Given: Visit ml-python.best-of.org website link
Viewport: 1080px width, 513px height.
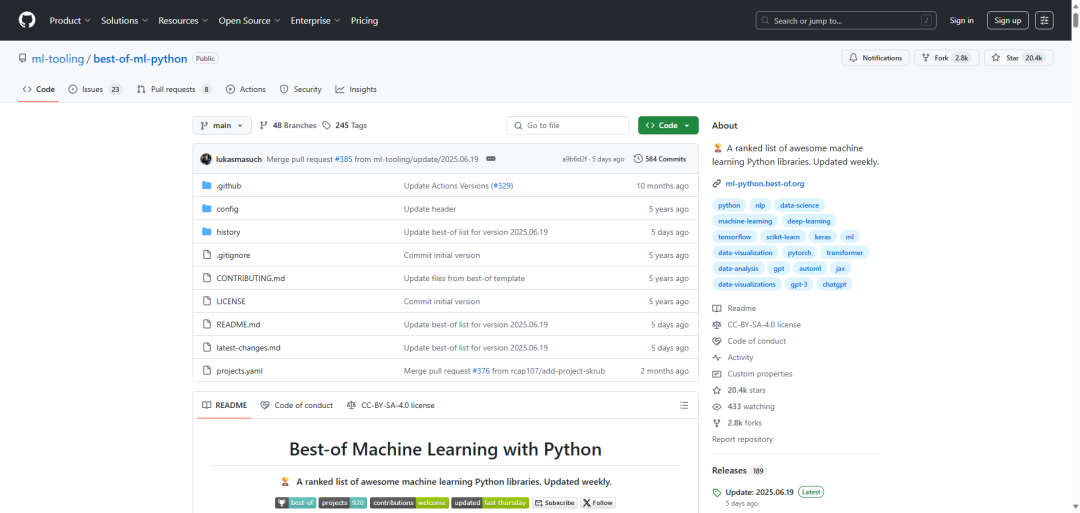Looking at the screenshot, I should point(765,184).
